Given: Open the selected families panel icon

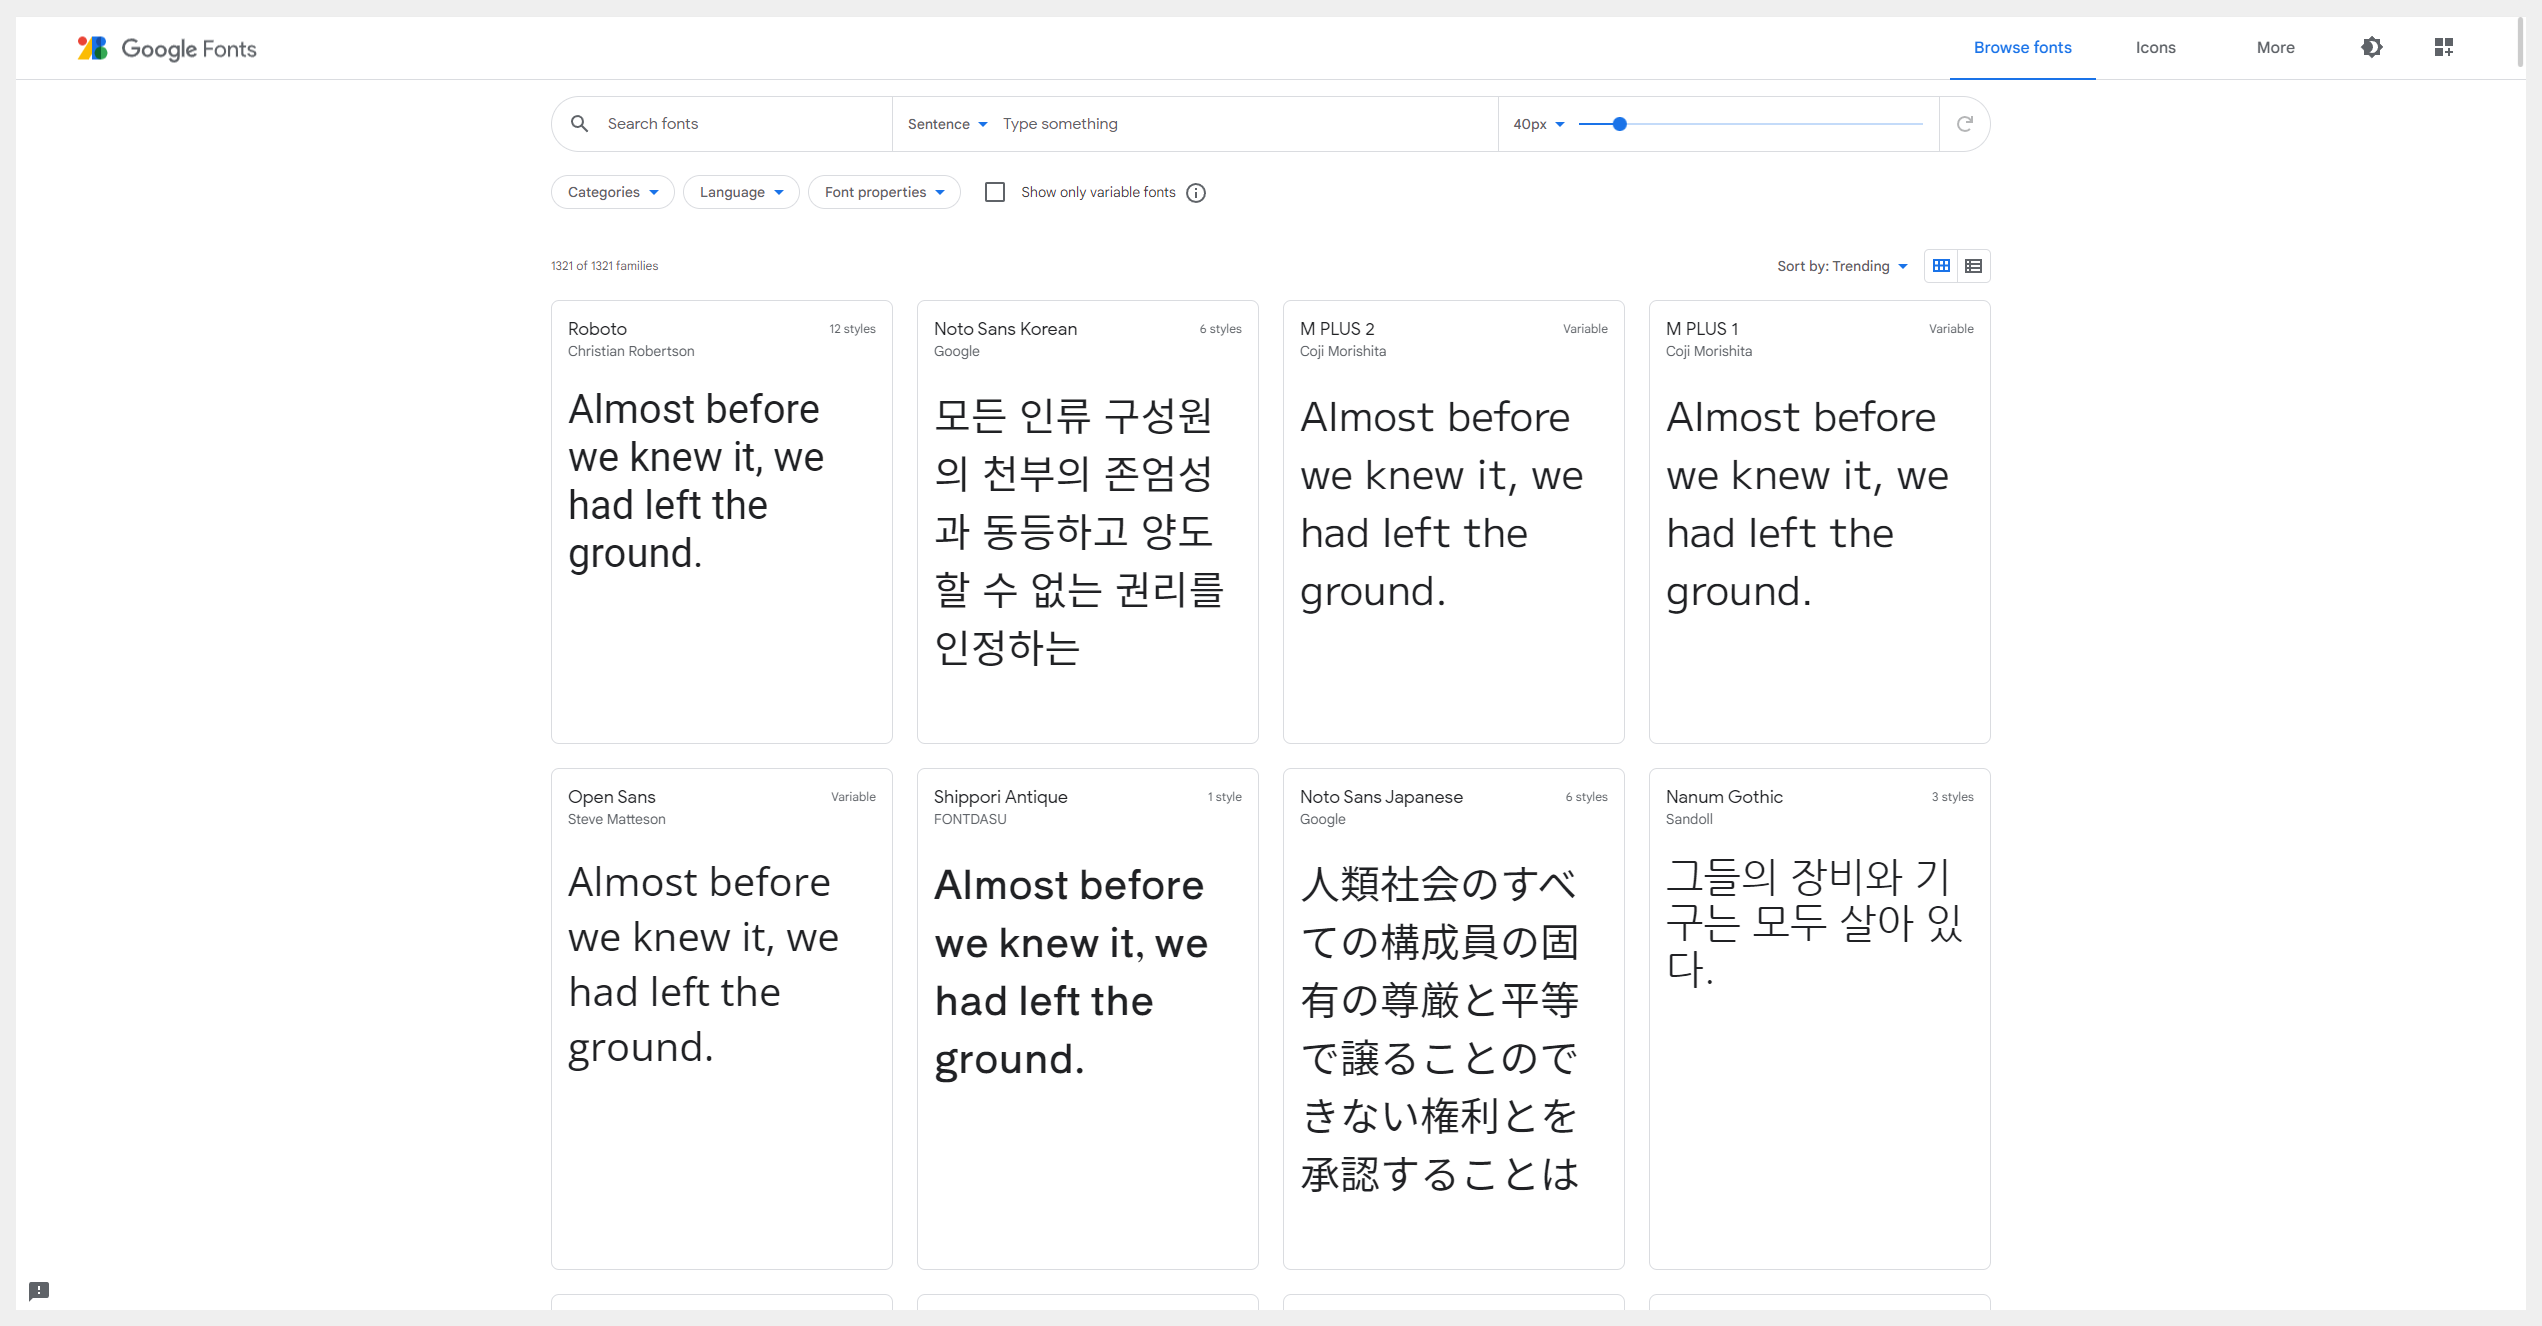Looking at the screenshot, I should click(x=2443, y=47).
